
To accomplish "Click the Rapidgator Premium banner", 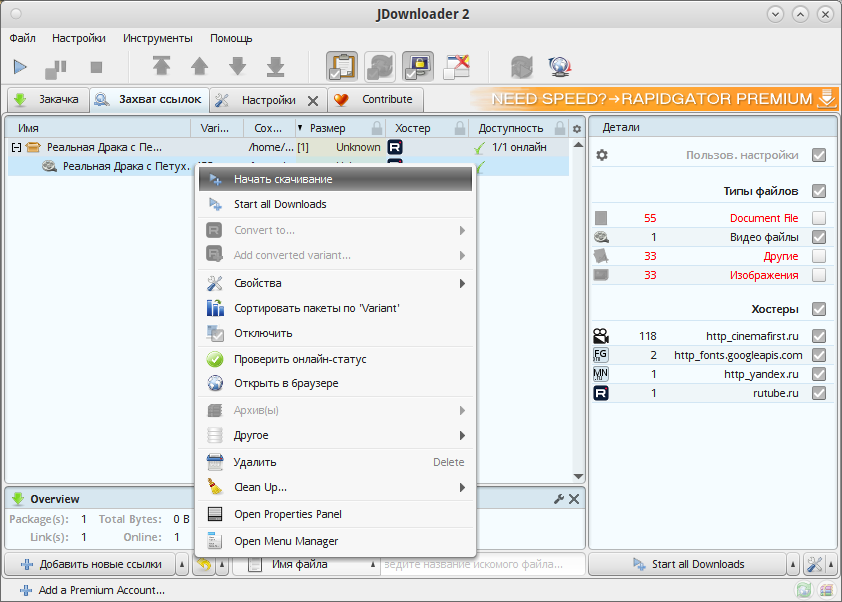I will (x=654, y=99).
